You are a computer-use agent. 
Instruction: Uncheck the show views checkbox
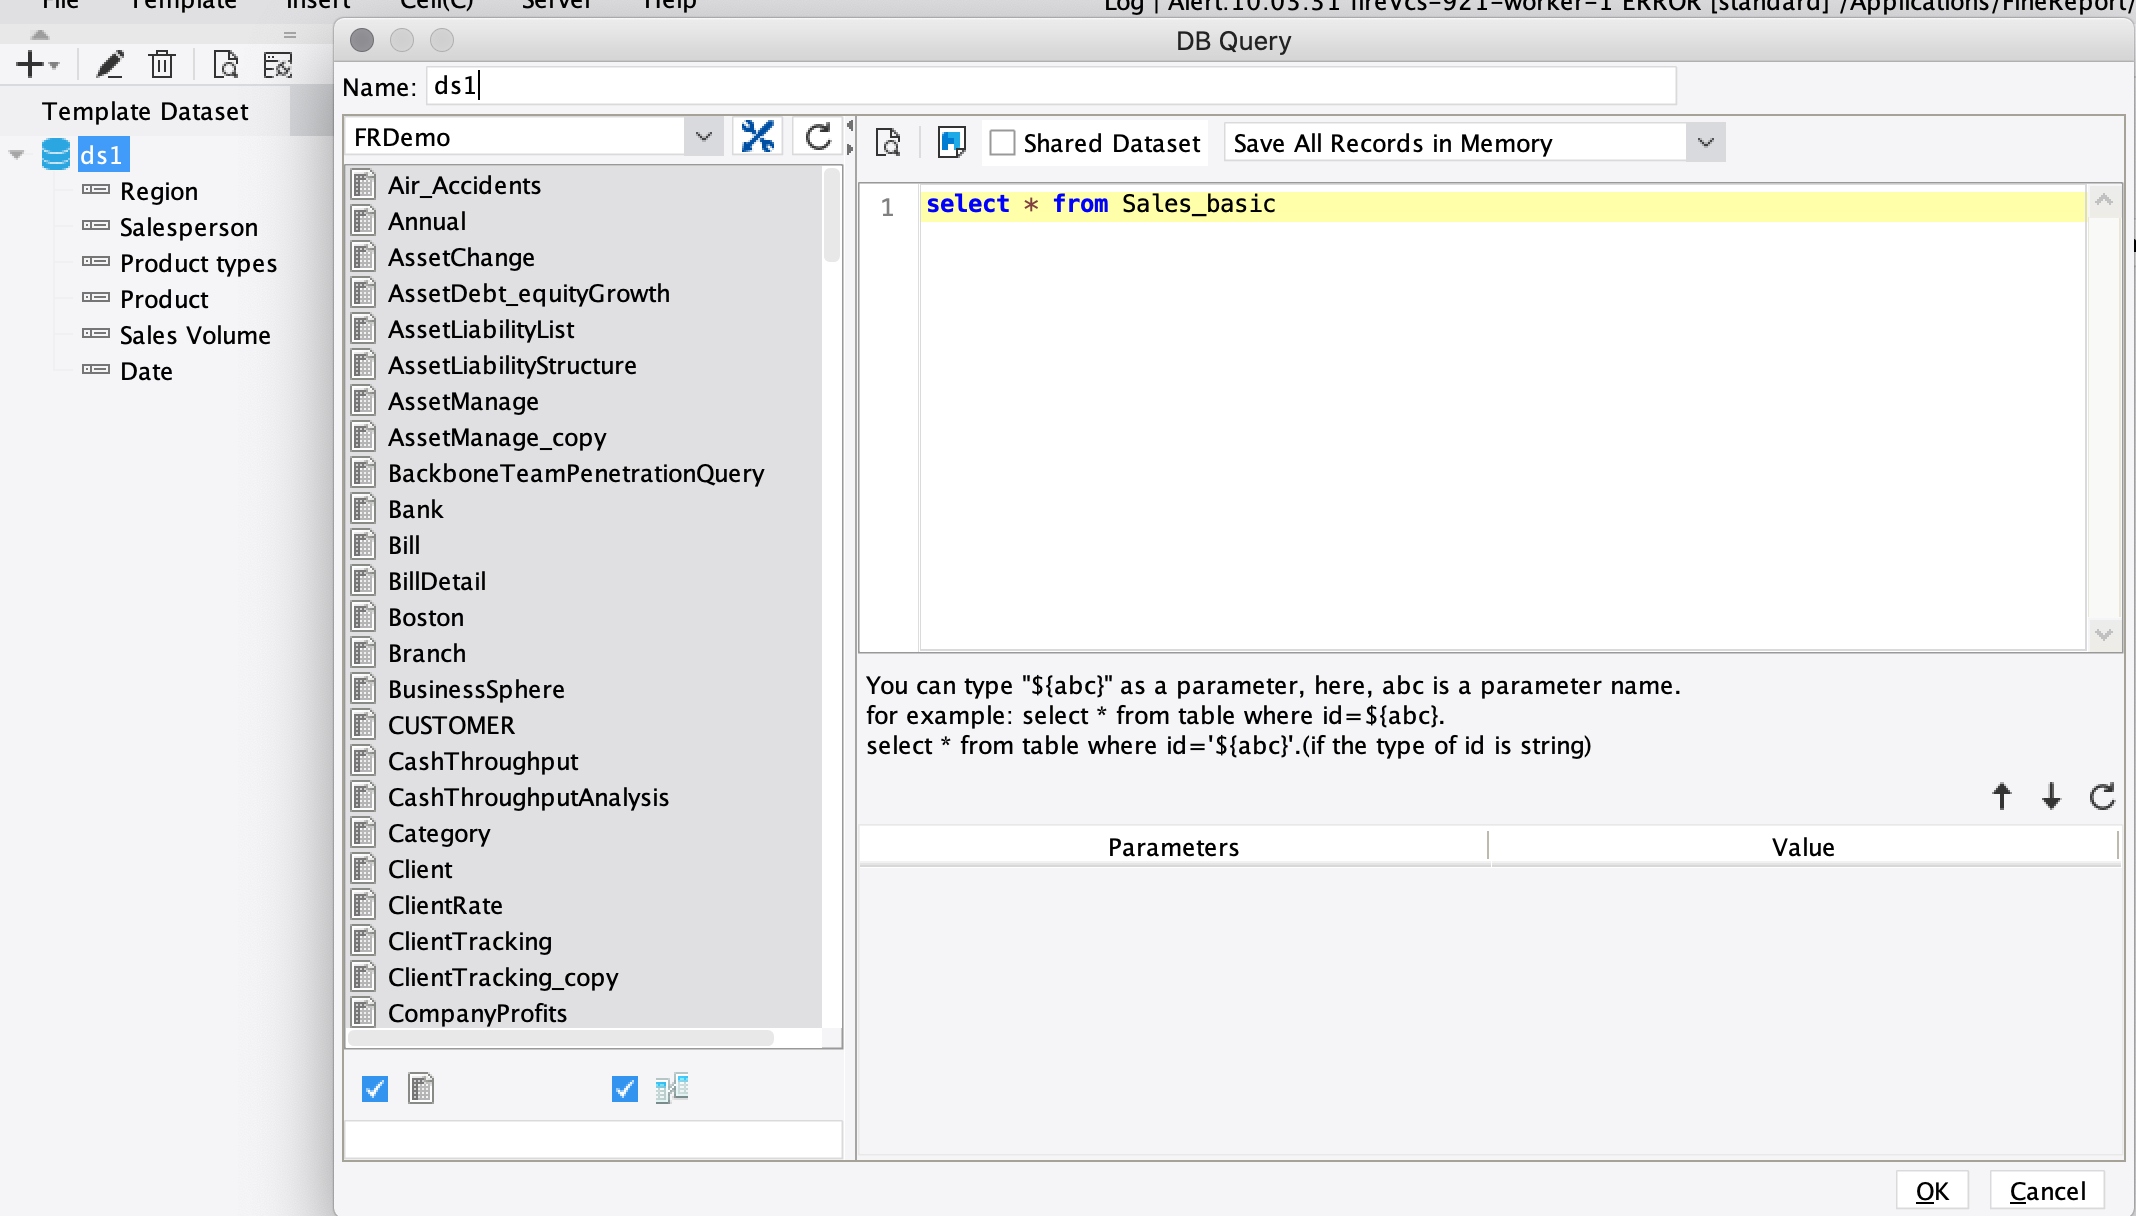click(625, 1089)
